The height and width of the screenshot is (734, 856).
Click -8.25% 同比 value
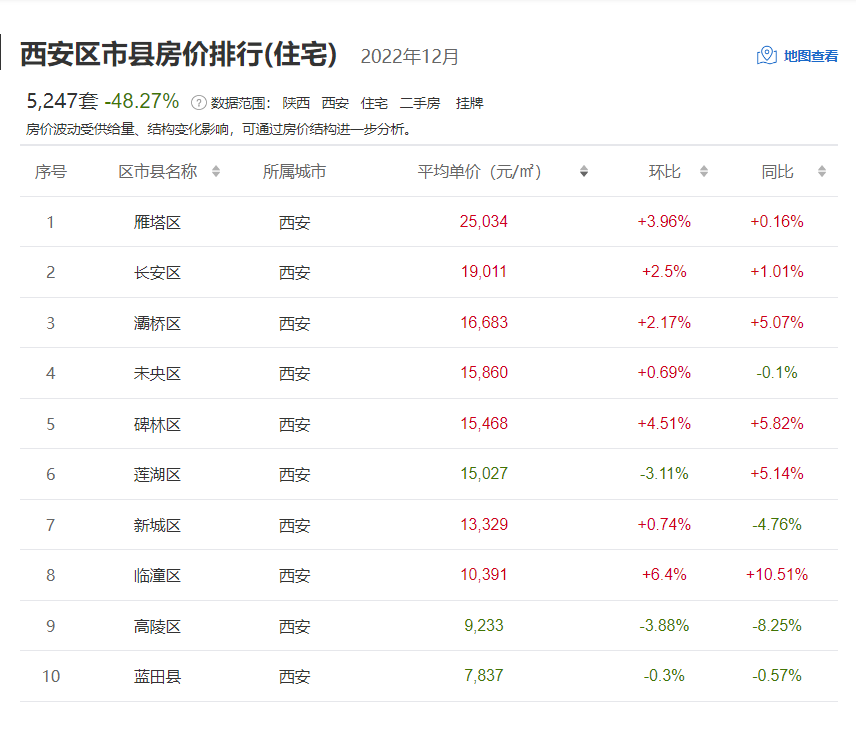coord(777,625)
